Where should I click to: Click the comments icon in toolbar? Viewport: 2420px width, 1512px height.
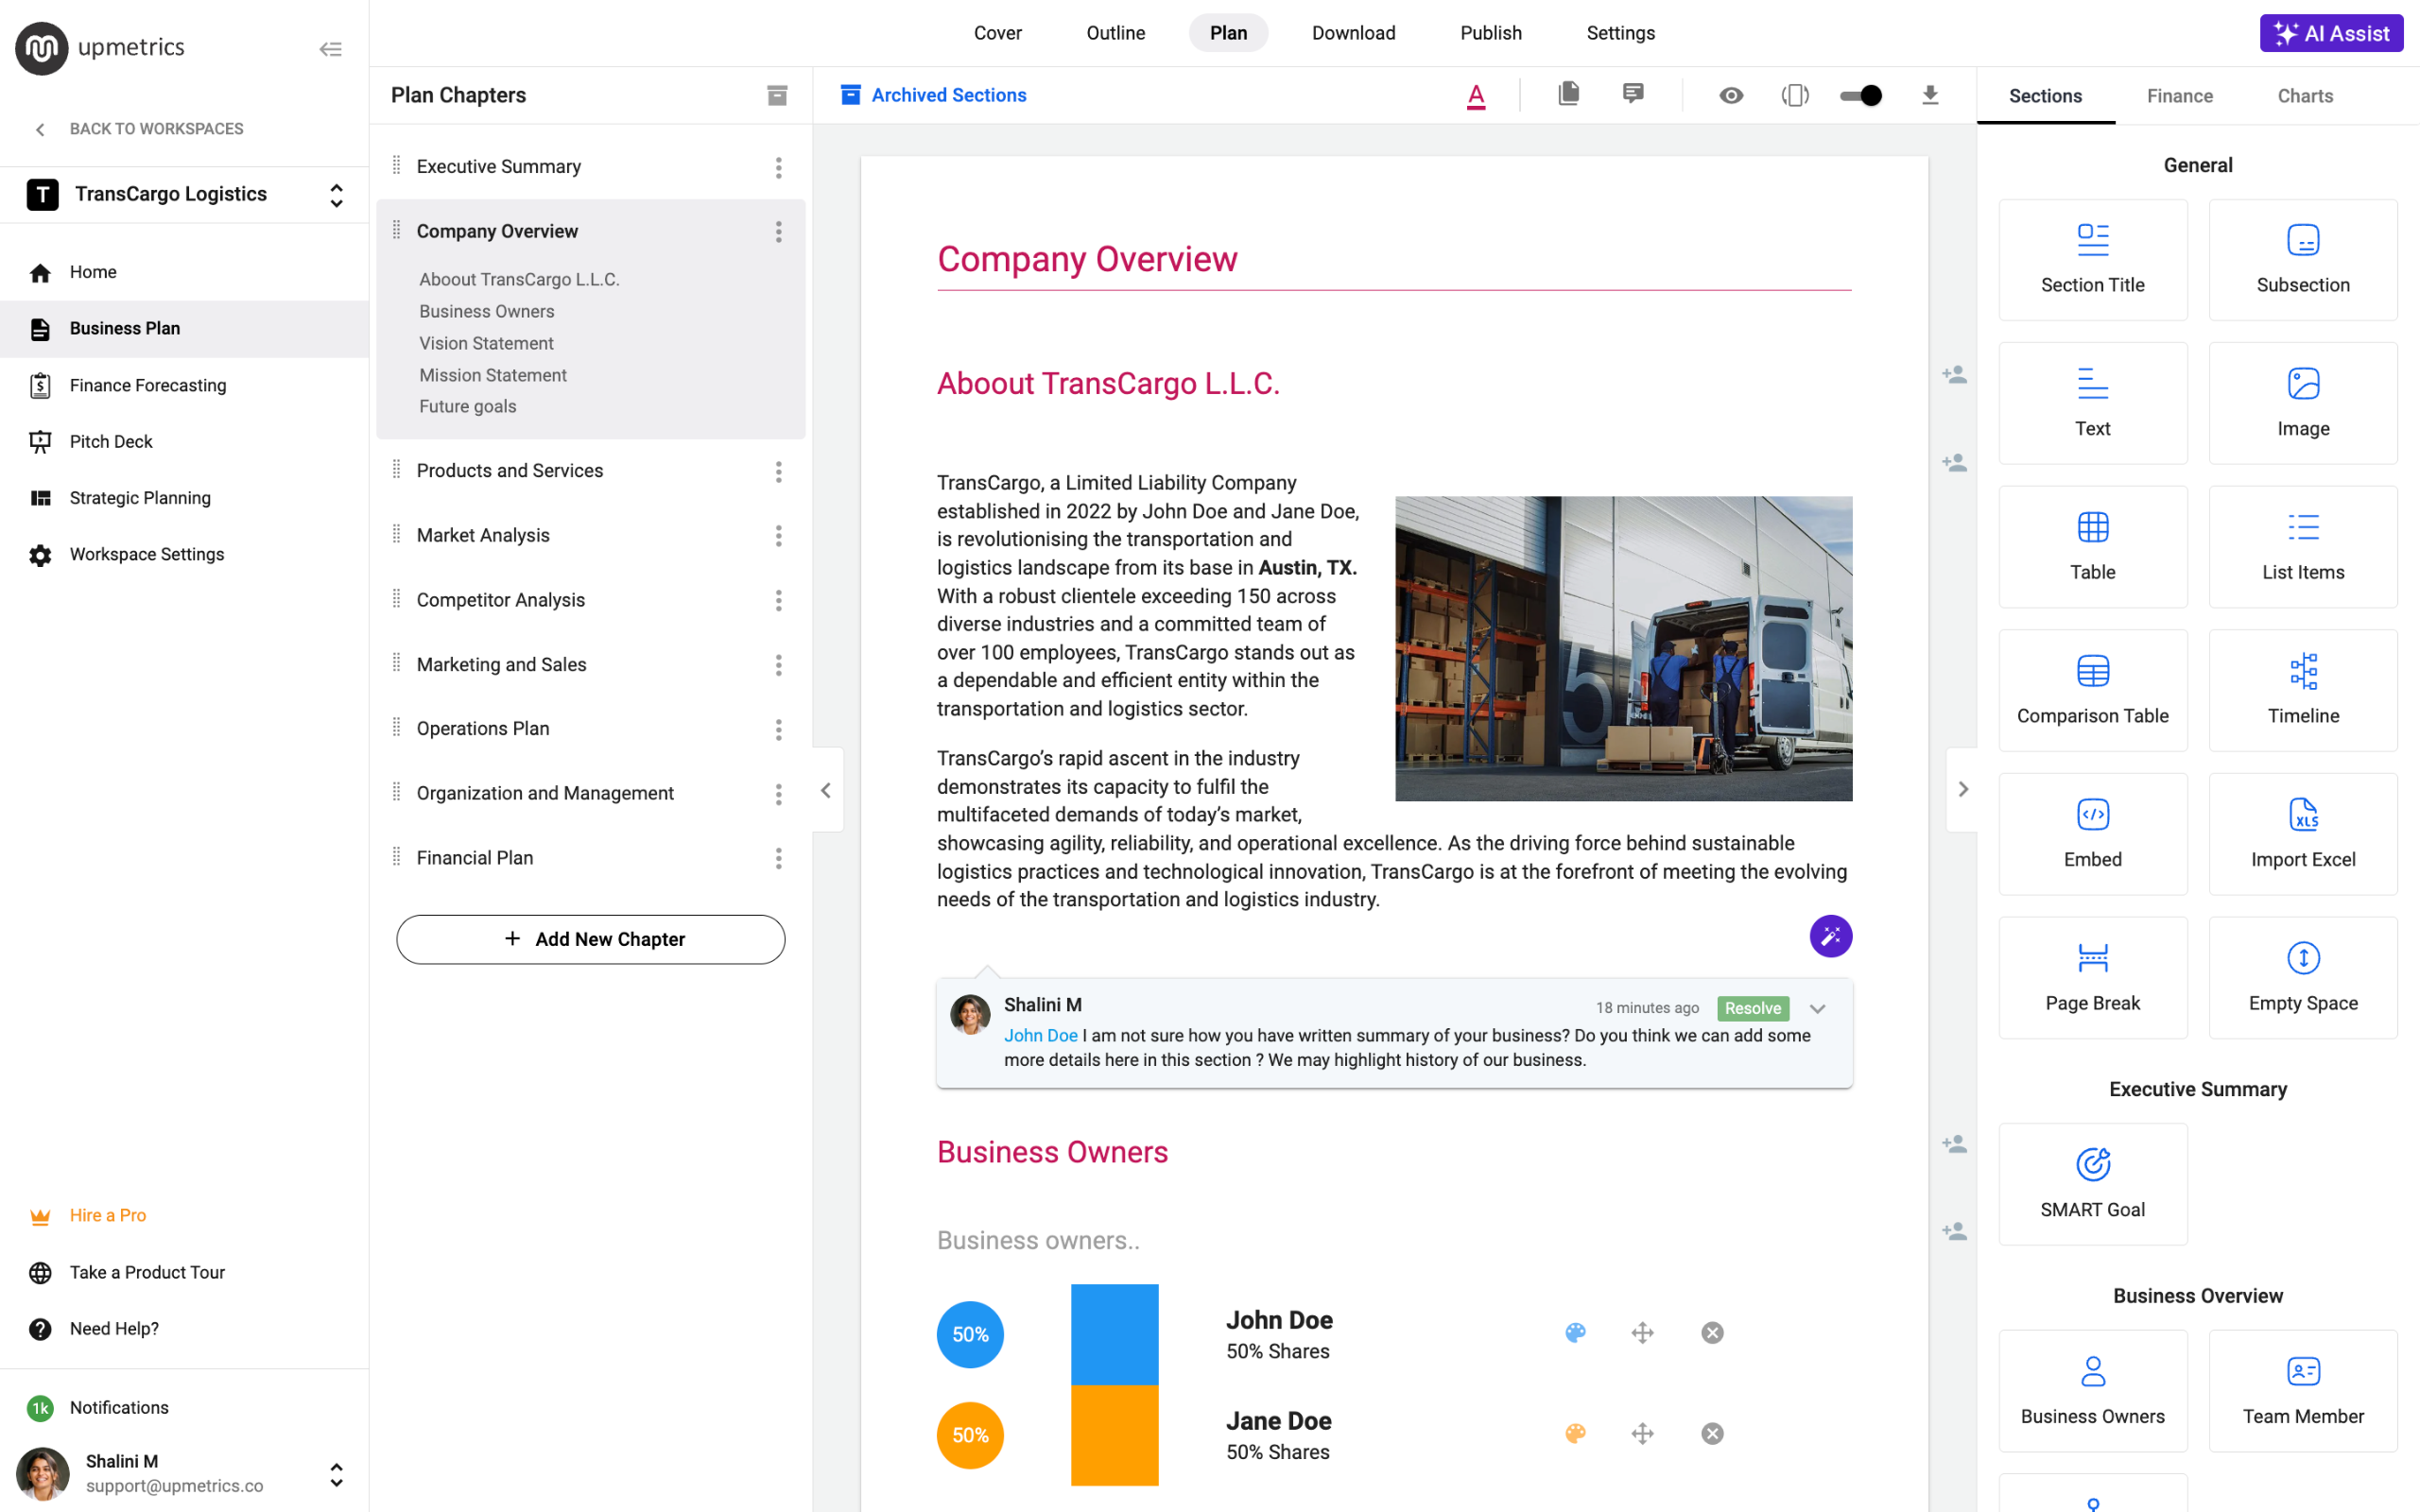(1632, 94)
